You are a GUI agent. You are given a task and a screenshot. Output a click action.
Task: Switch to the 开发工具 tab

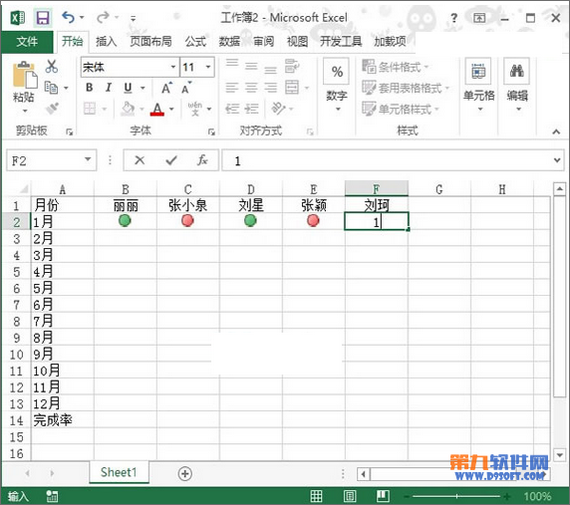(x=341, y=41)
